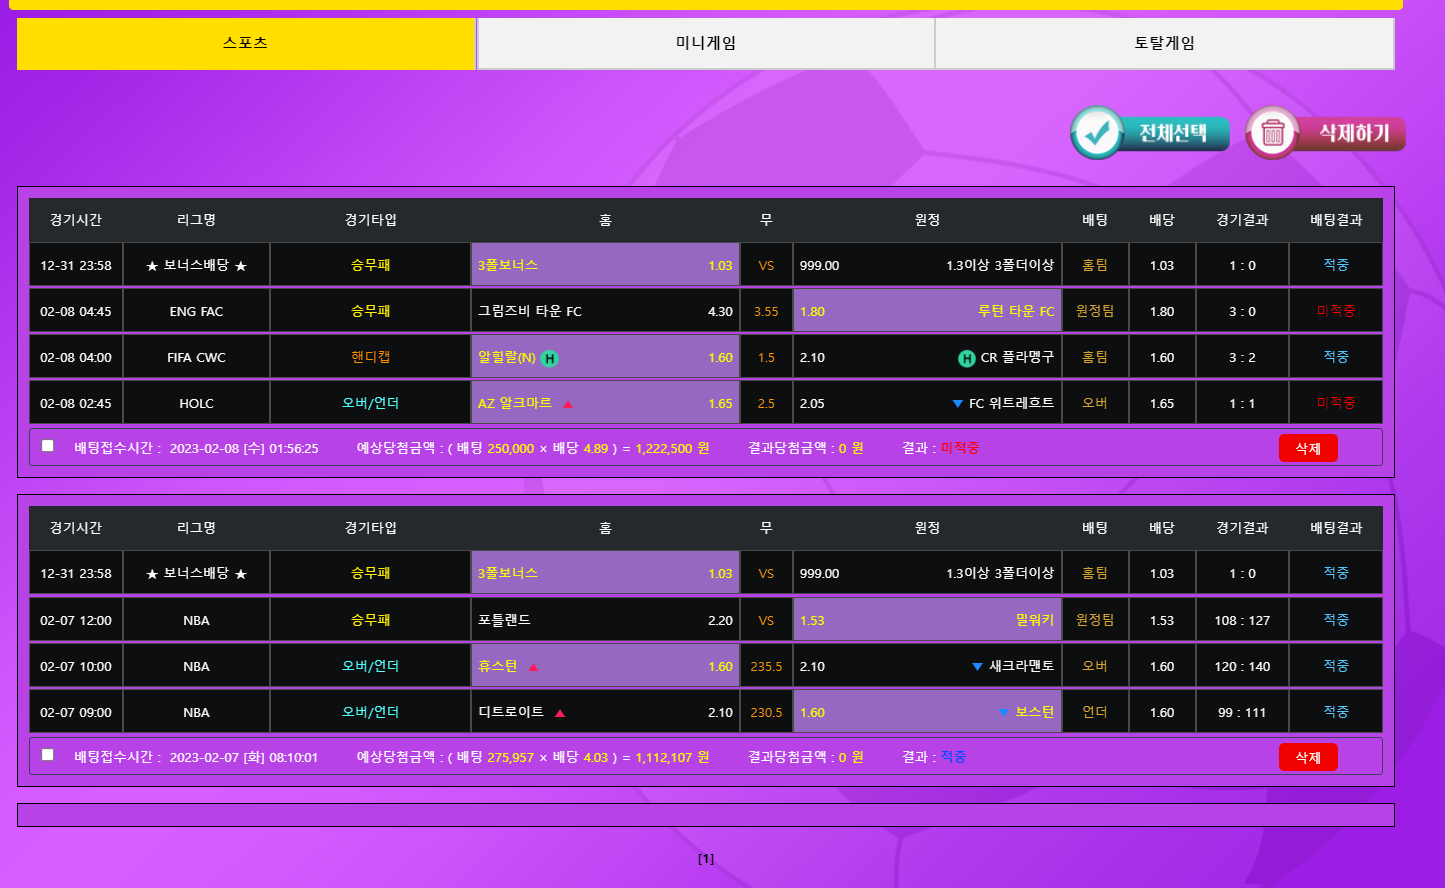Click green H badge beside CR 플라멩구
This screenshot has width=1445, height=888.
pos(966,358)
